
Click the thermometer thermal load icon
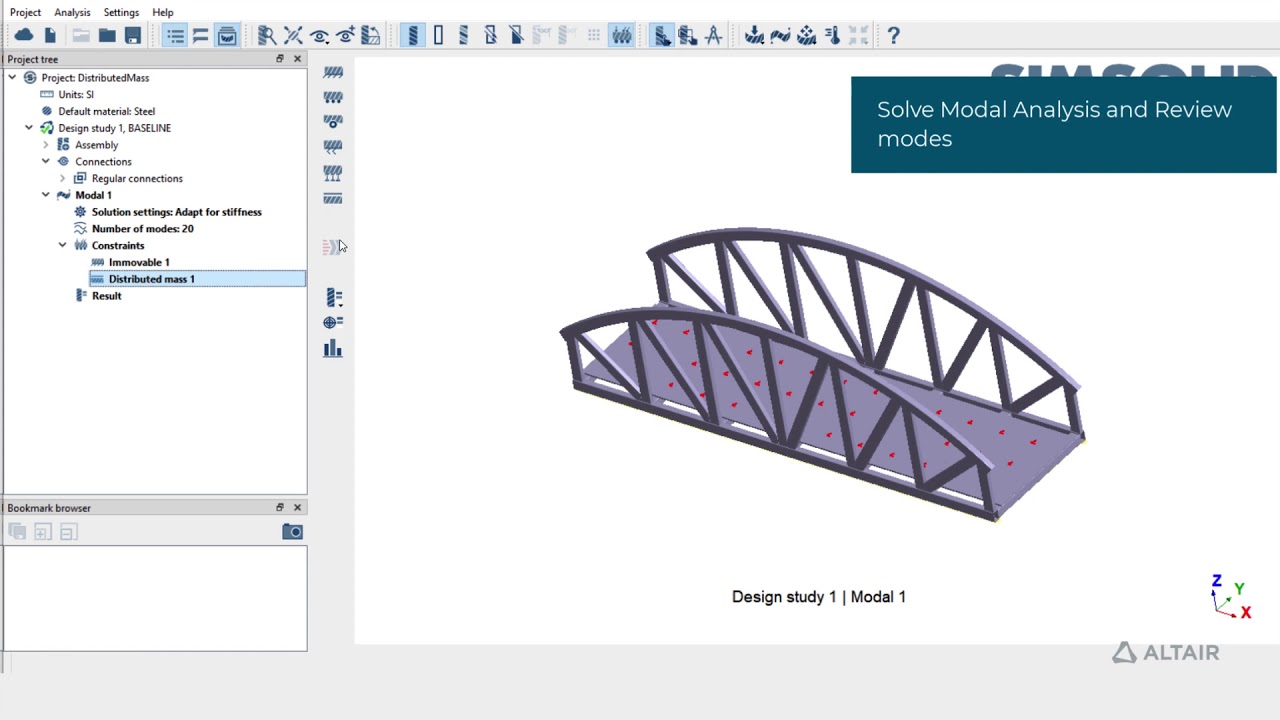click(832, 36)
